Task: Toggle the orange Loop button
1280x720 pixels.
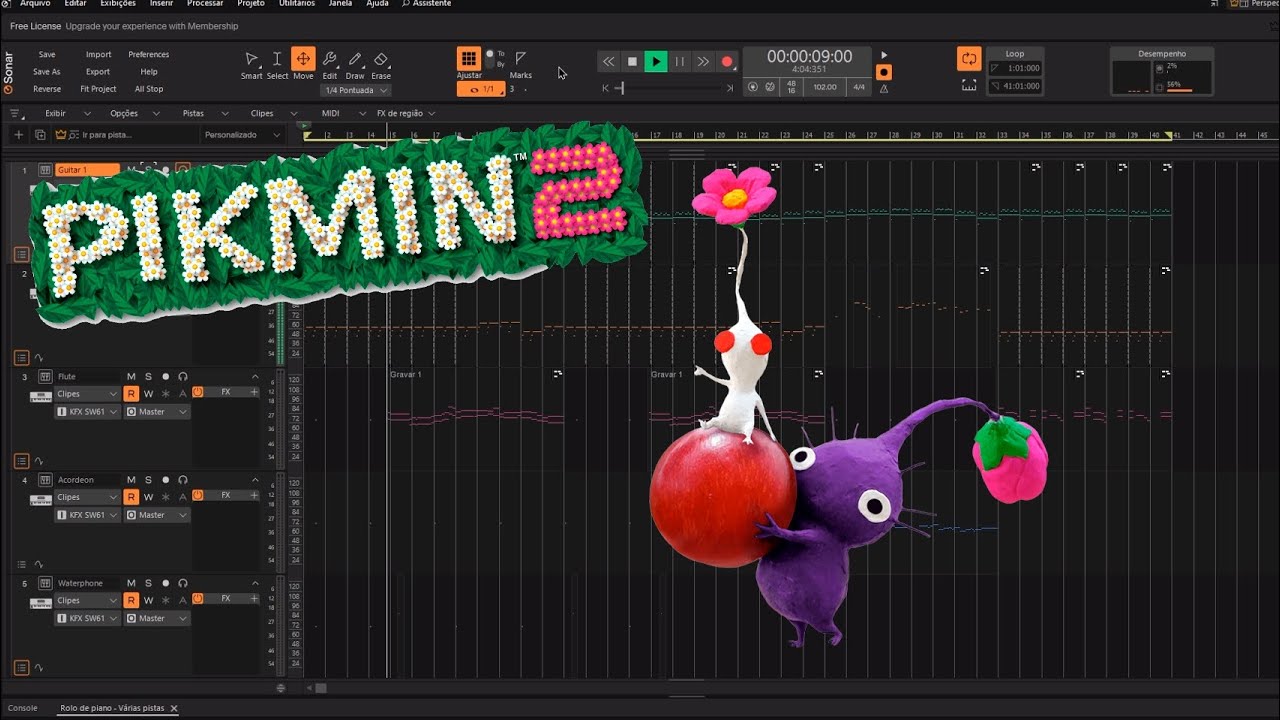Action: click(969, 59)
